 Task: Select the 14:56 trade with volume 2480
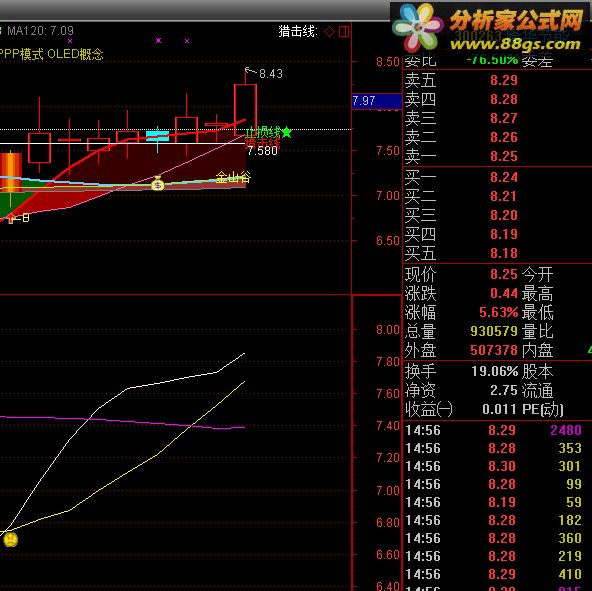point(497,430)
